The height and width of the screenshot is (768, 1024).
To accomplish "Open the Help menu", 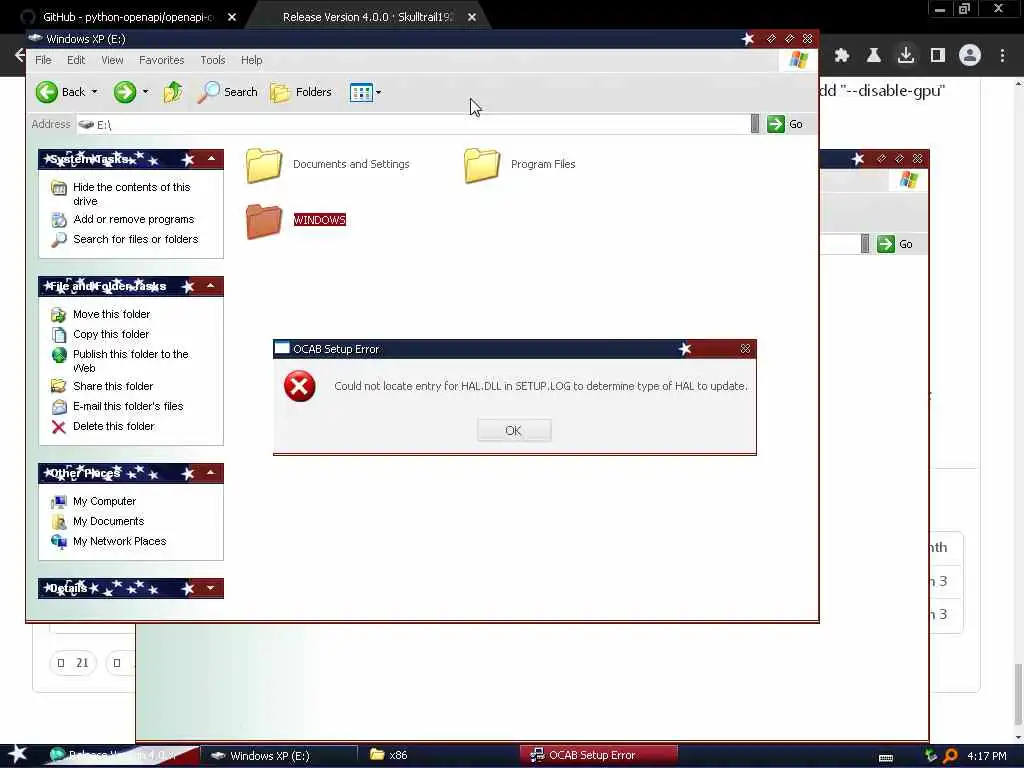I will point(251,60).
